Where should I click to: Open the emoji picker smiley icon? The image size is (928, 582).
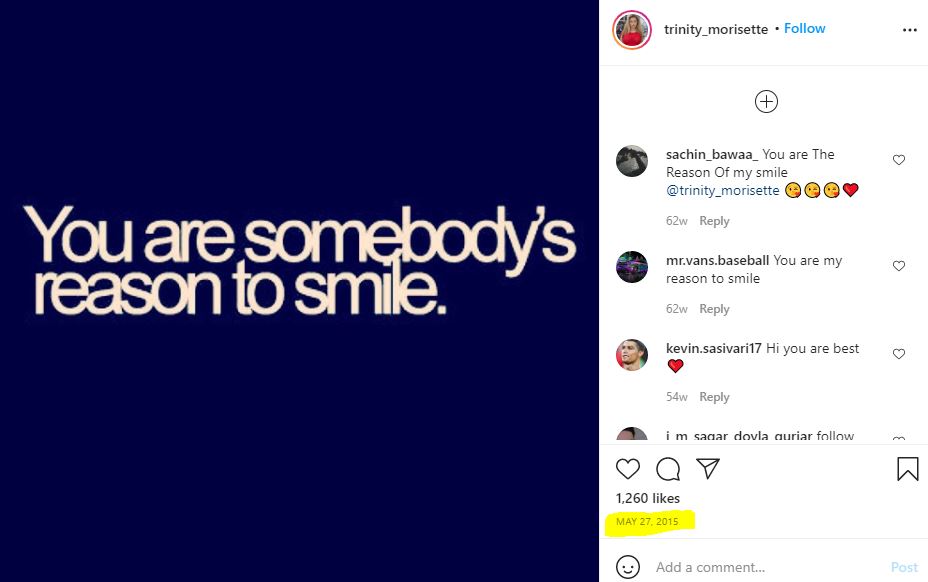pyautogui.click(x=628, y=567)
